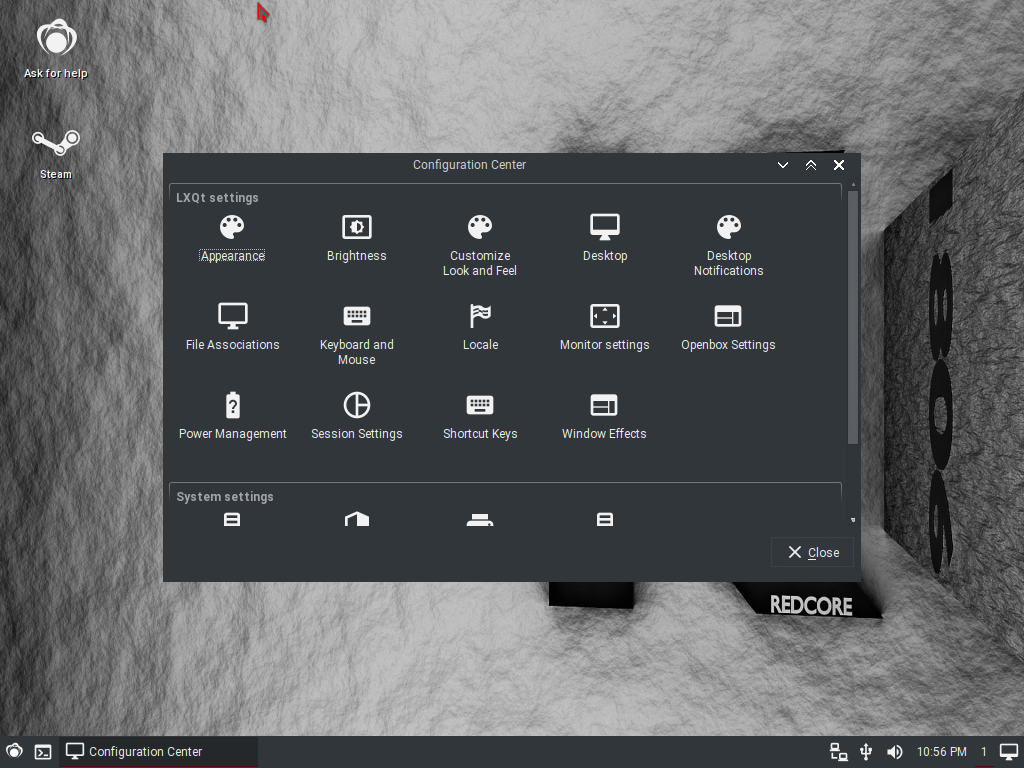This screenshot has width=1024, height=768.
Task: Launch the terminal from the taskbar
Action: click(x=43, y=752)
